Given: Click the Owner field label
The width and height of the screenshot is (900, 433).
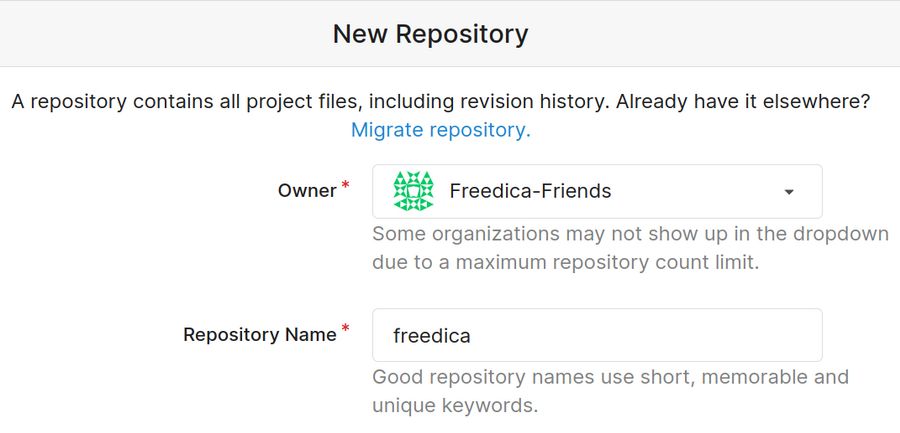Looking at the screenshot, I should click(307, 191).
